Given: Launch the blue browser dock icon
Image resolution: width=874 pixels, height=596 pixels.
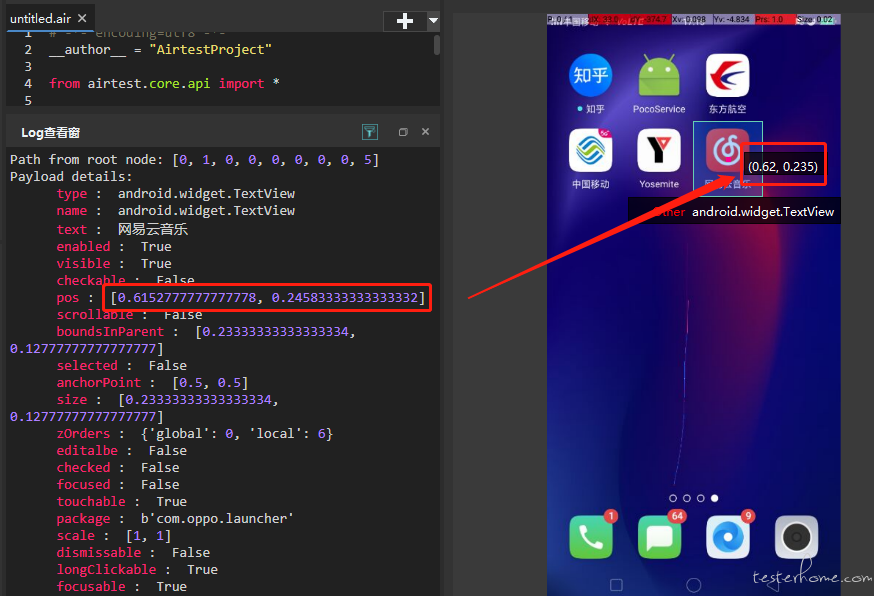Looking at the screenshot, I should pos(728,537).
